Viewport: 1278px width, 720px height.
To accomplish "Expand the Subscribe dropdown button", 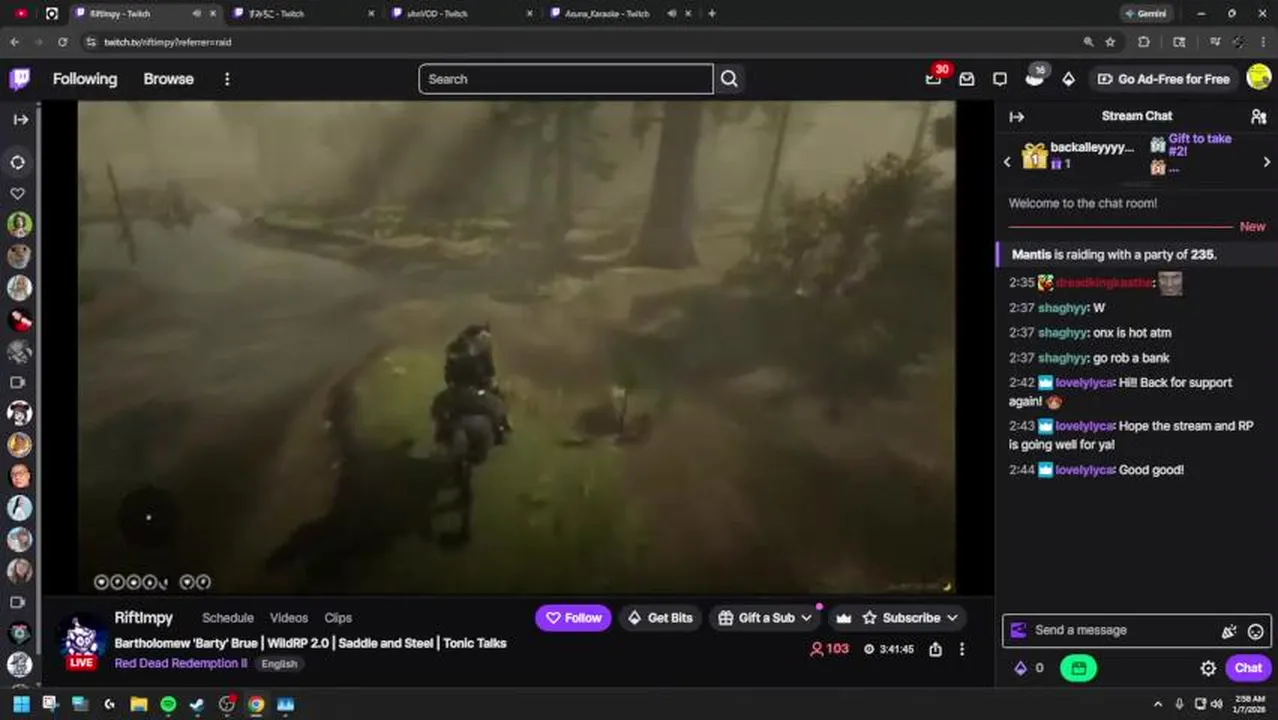I will click(951, 618).
